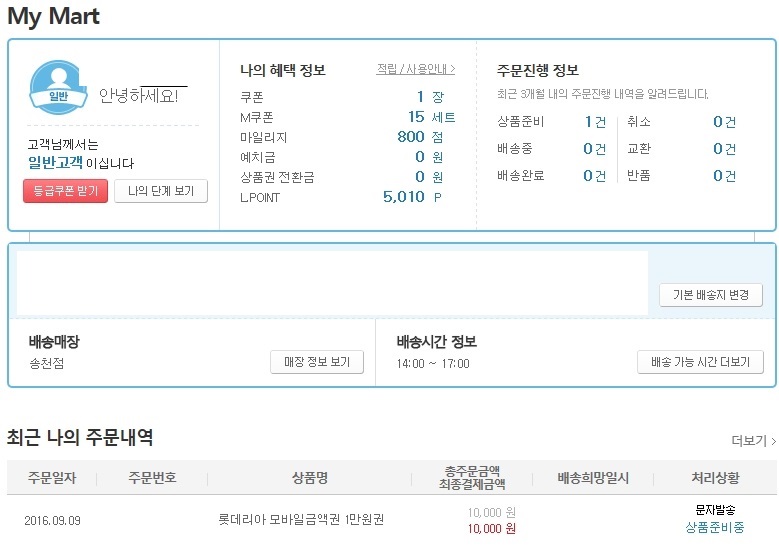Open 상품준비 order count 1건
The width and height of the screenshot is (779, 546).
coord(594,122)
